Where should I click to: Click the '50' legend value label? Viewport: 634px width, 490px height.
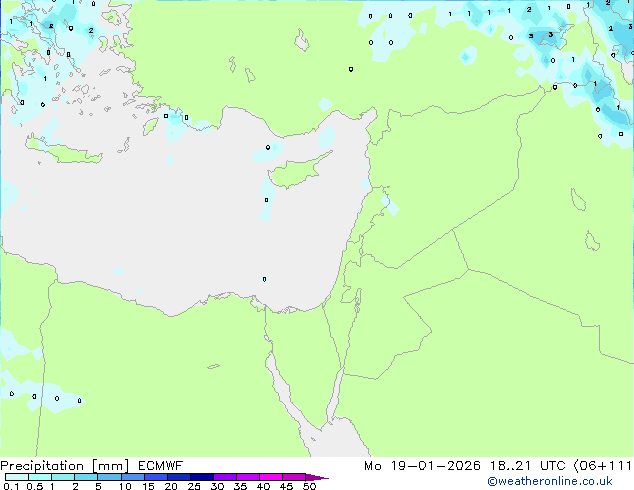click(309, 486)
